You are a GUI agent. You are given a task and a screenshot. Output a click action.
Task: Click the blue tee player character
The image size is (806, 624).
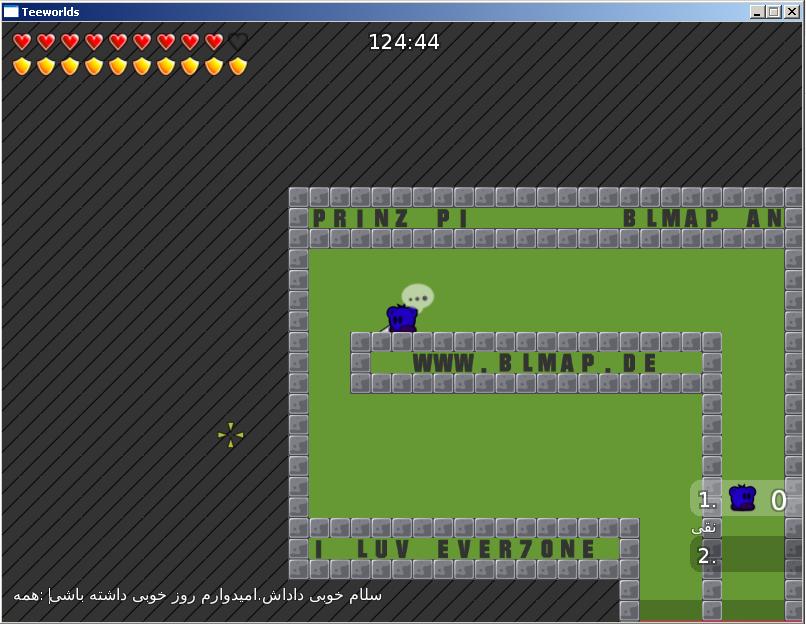click(401, 318)
